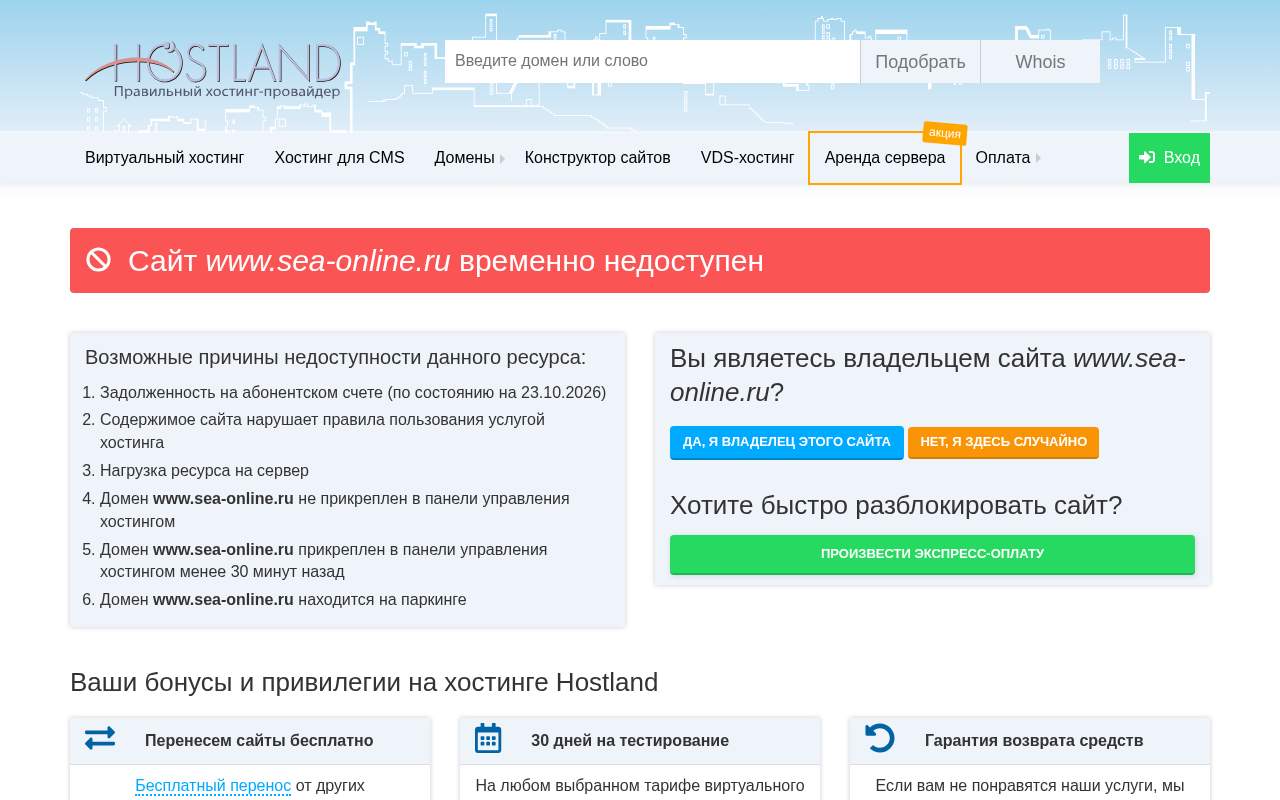Click reason 'Нагрузка ресурса на сервер'

(204, 471)
